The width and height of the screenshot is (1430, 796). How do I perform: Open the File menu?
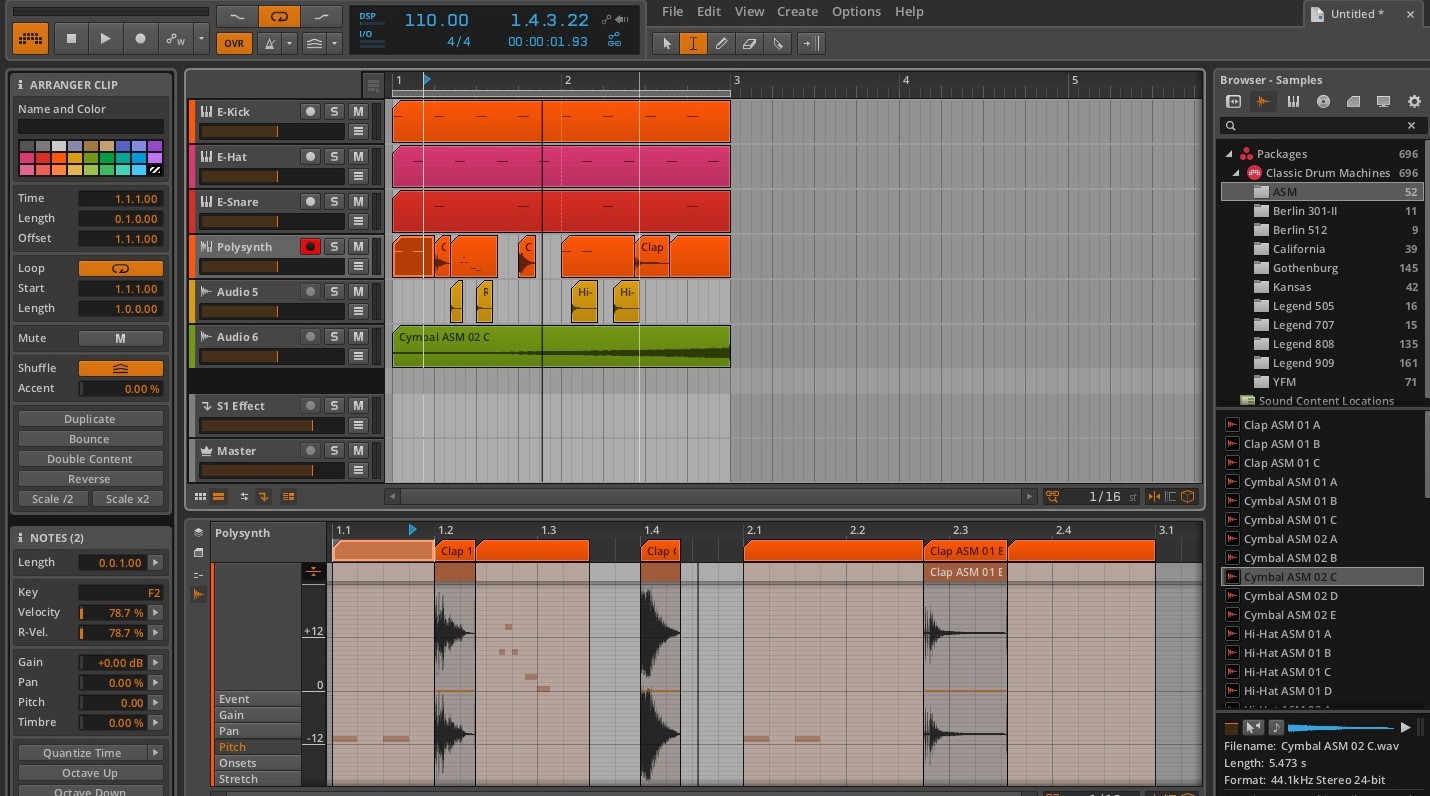pyautogui.click(x=672, y=11)
